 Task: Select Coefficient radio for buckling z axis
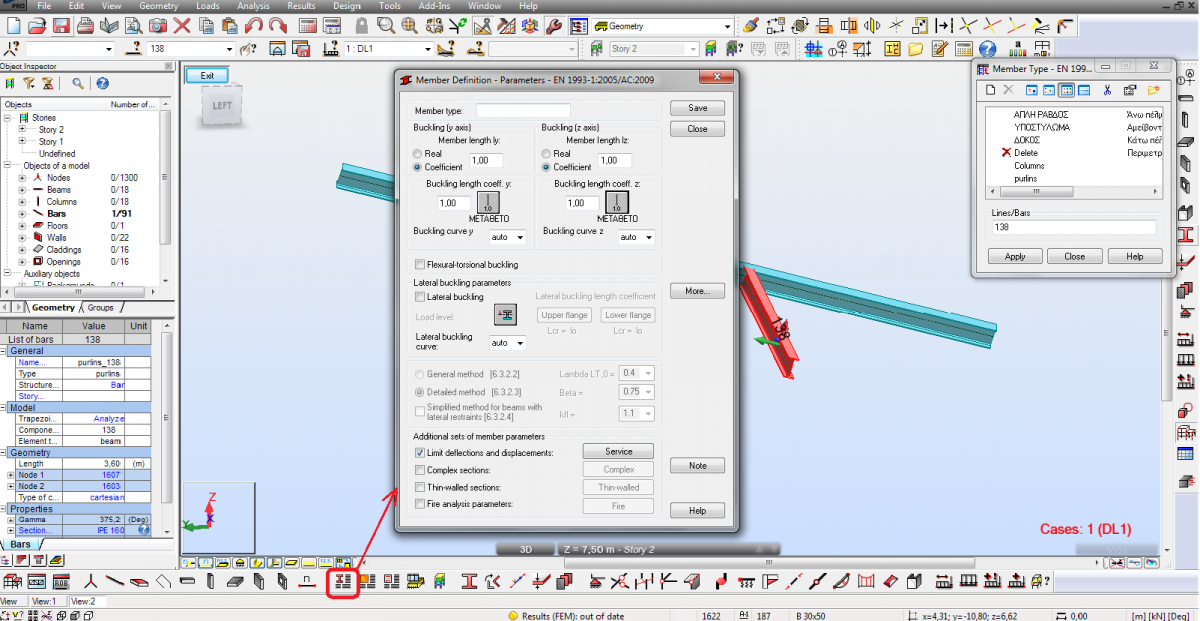[546, 167]
